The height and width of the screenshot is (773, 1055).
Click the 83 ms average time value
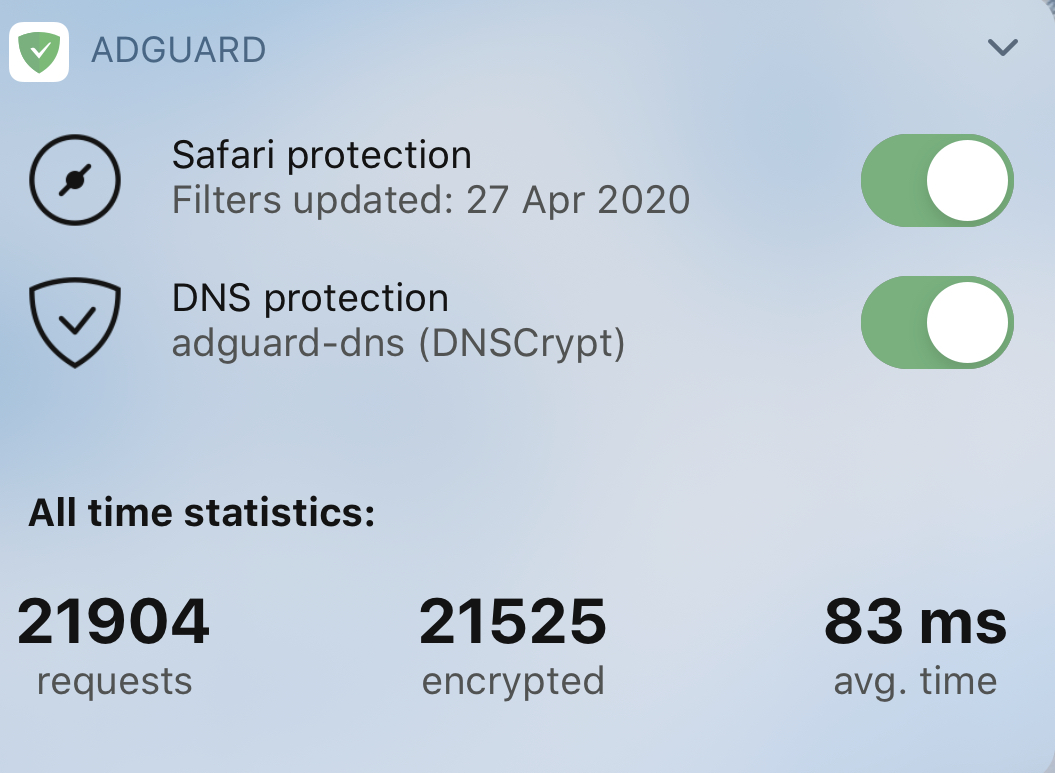tap(915, 622)
